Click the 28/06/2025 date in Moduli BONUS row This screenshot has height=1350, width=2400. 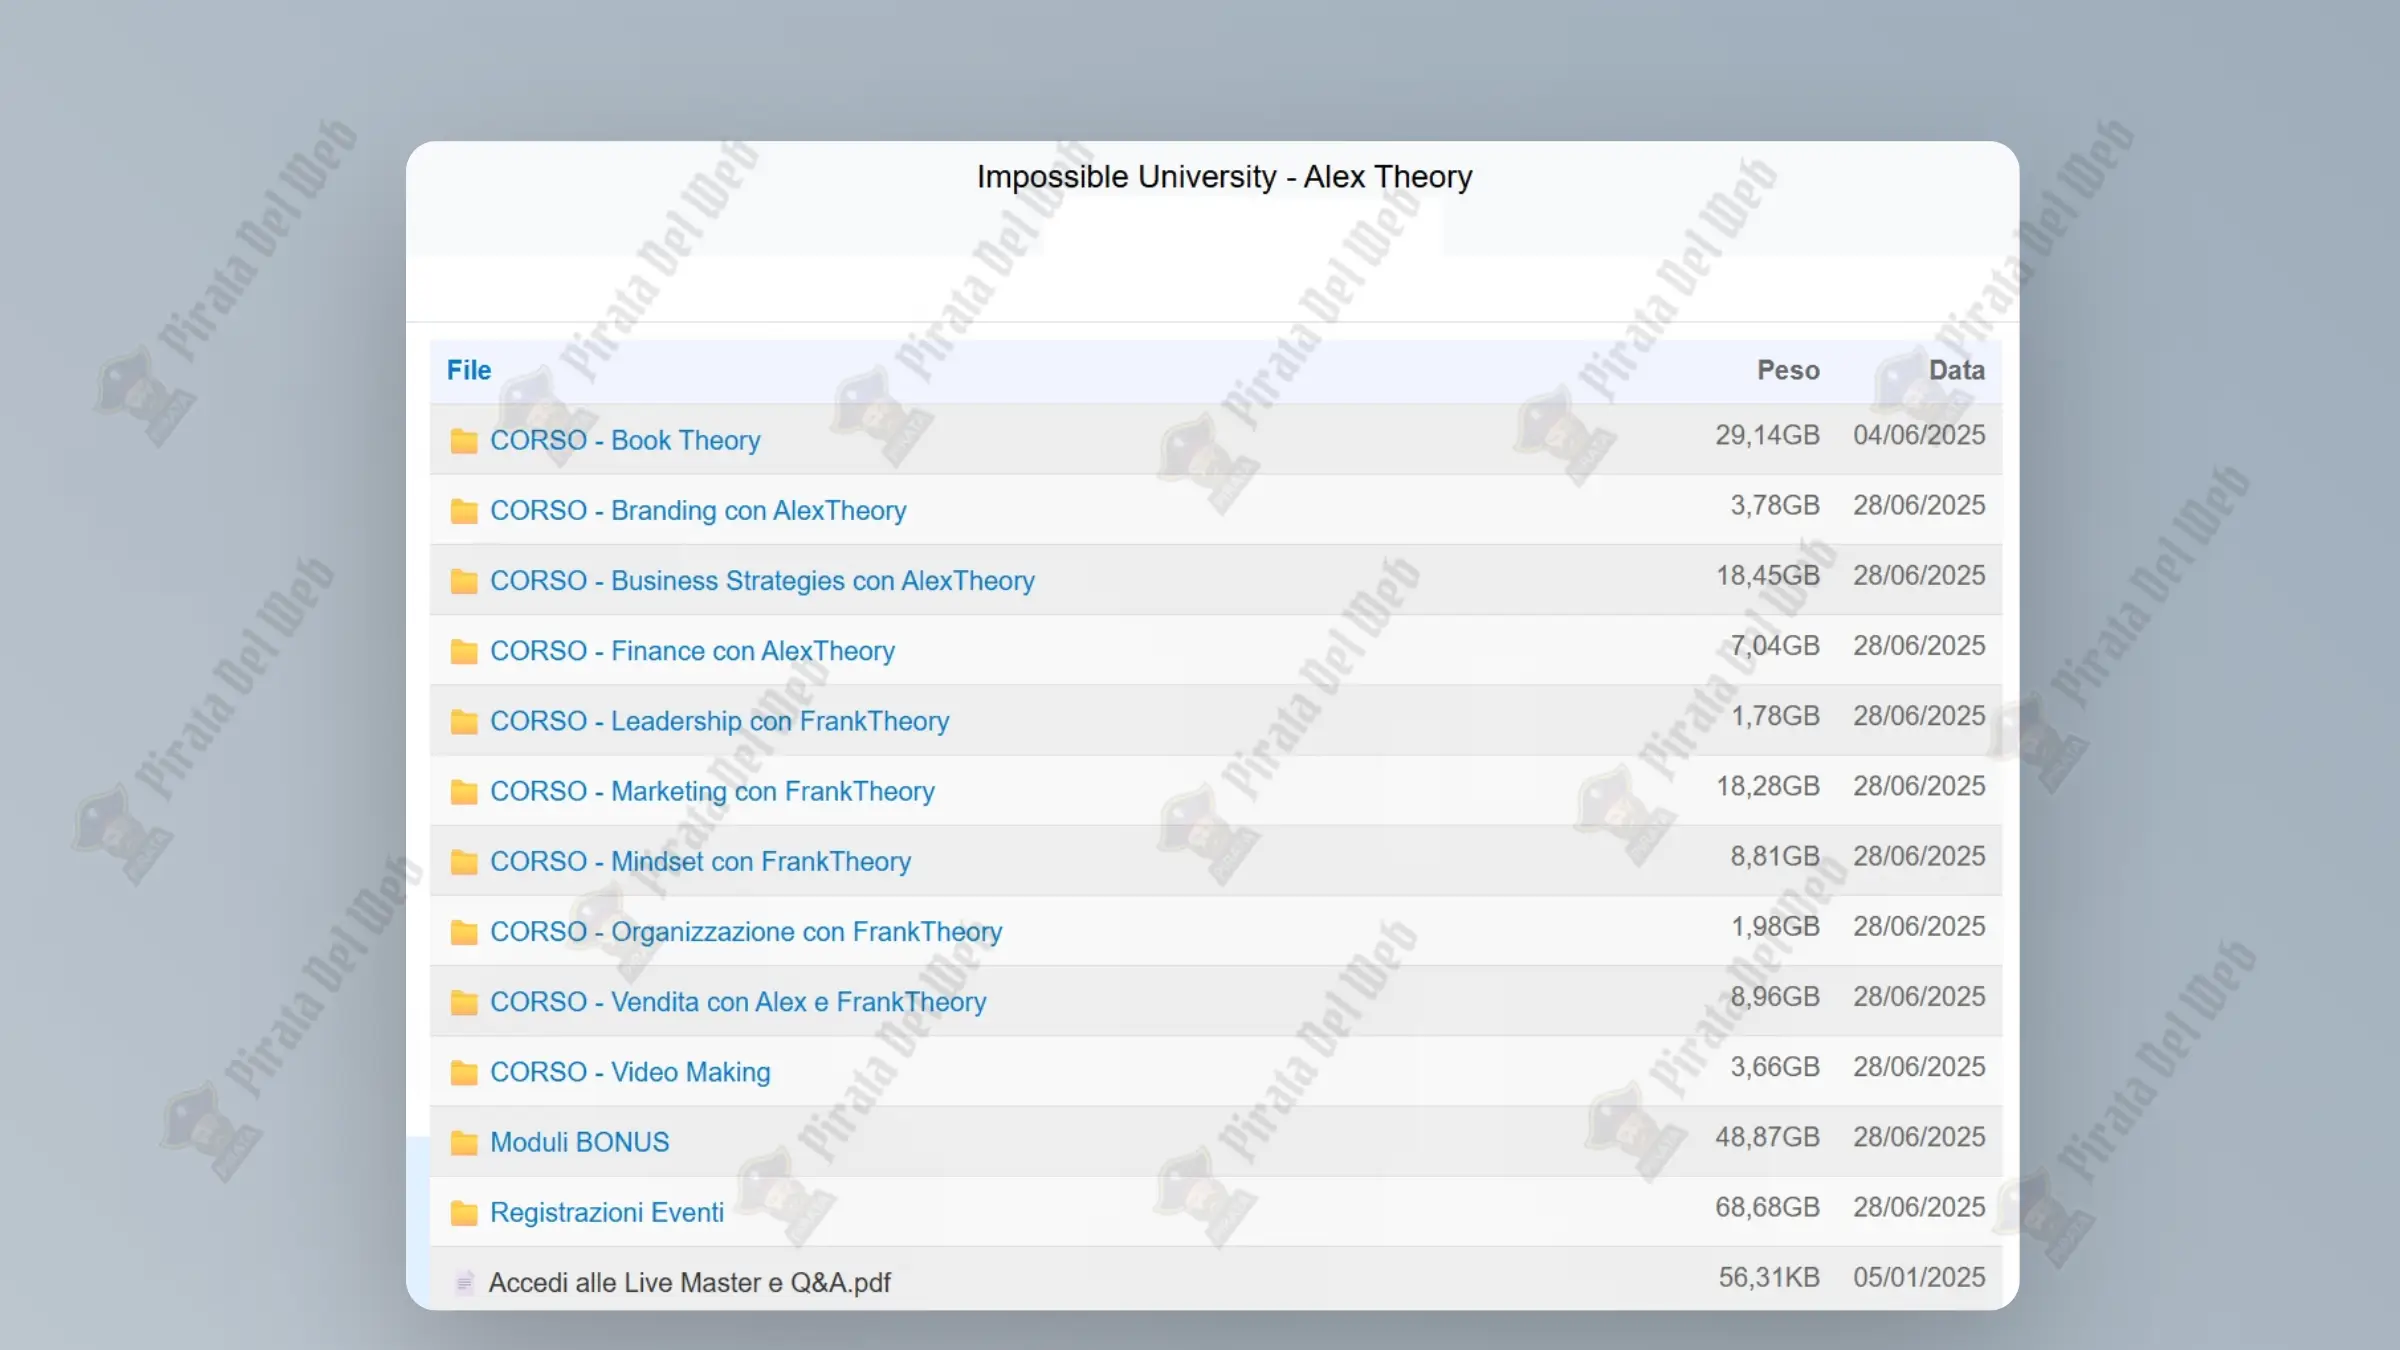tap(1919, 1137)
